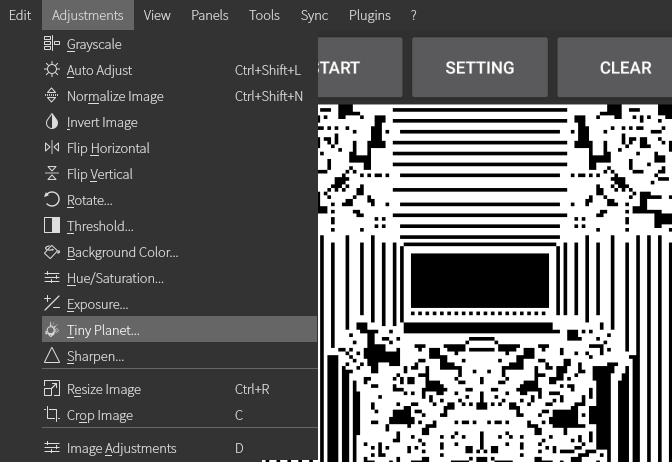This screenshot has width=672, height=462.
Task: Click the Rotate circular arrow icon
Action: 52,200
